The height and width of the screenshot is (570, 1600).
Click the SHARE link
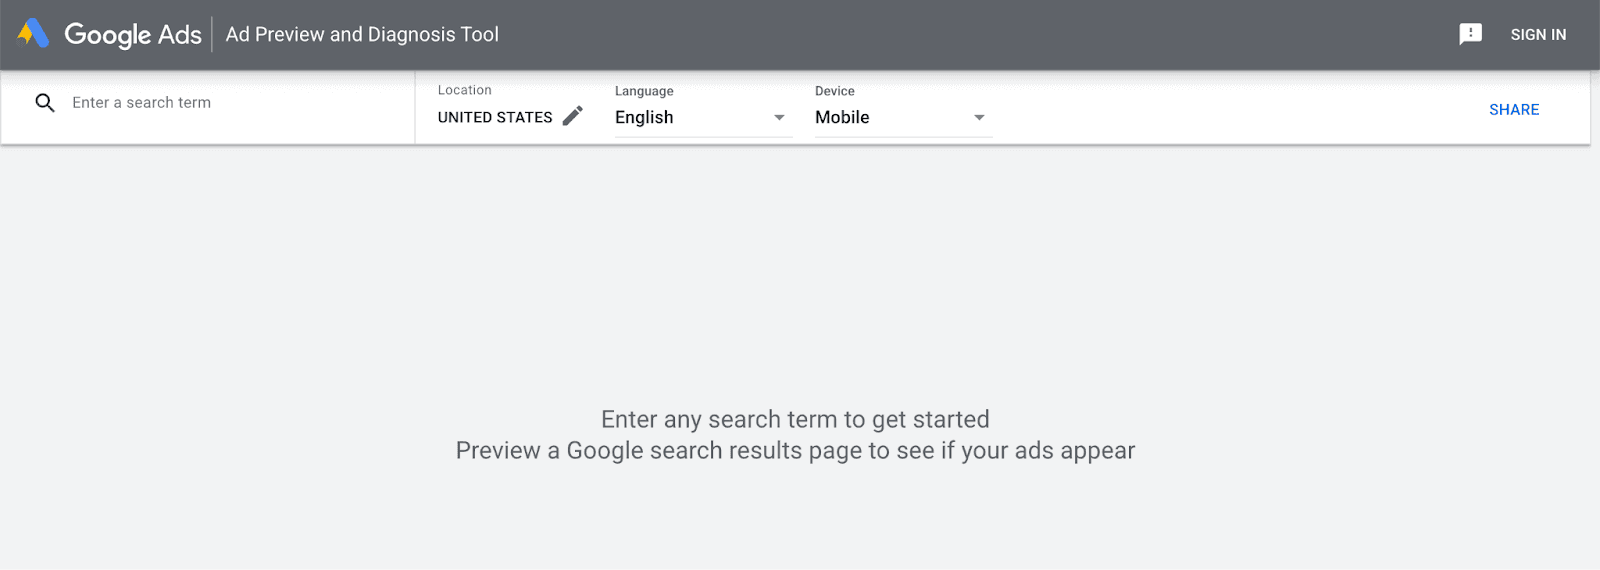tap(1513, 110)
